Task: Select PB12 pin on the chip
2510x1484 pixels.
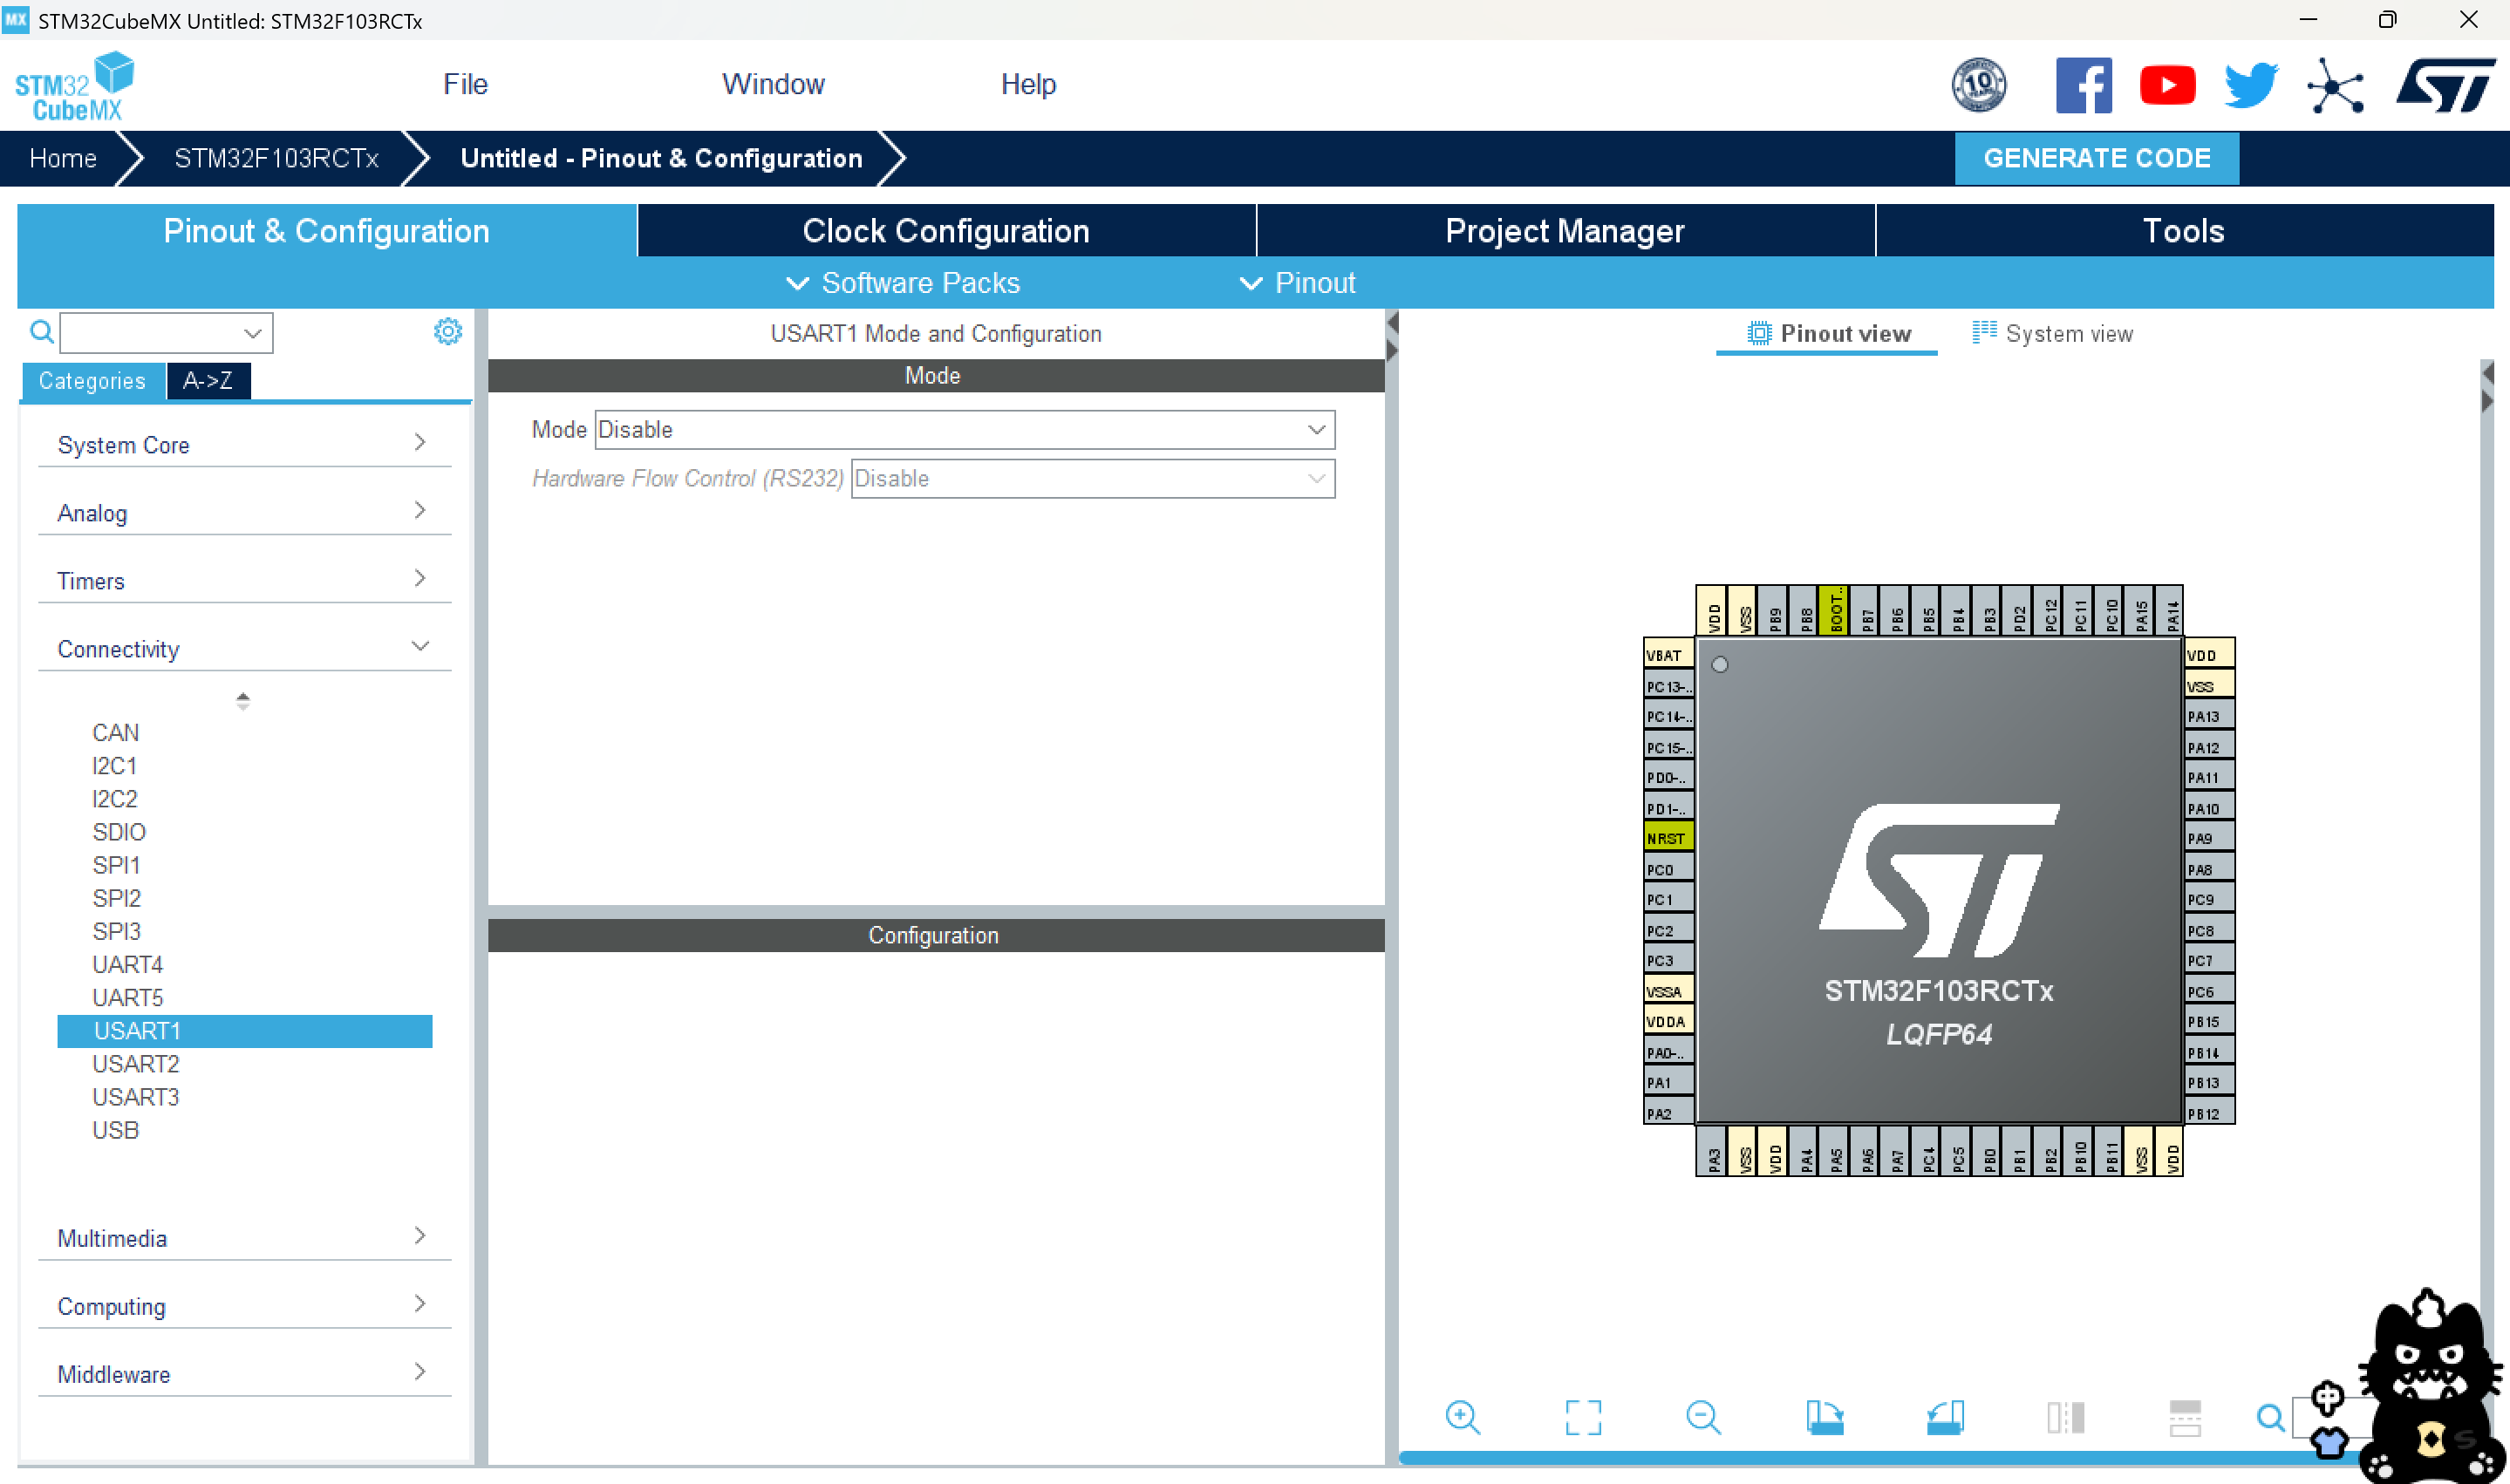Action: [2209, 1113]
